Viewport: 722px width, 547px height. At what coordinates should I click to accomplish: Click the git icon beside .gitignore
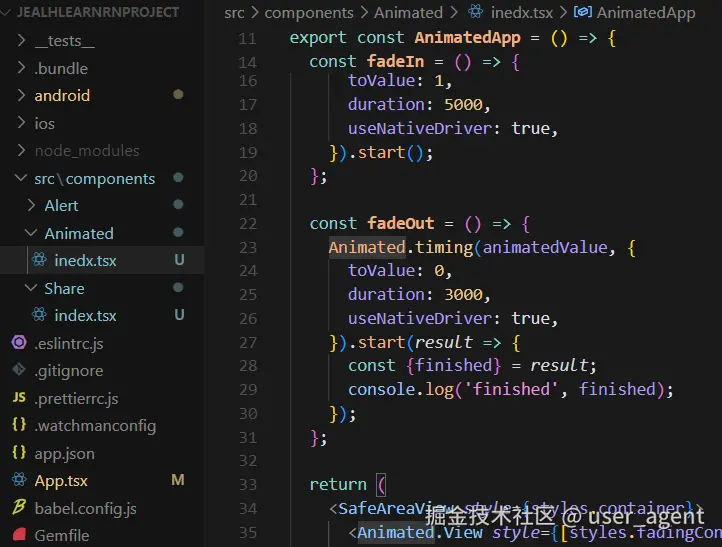point(19,370)
